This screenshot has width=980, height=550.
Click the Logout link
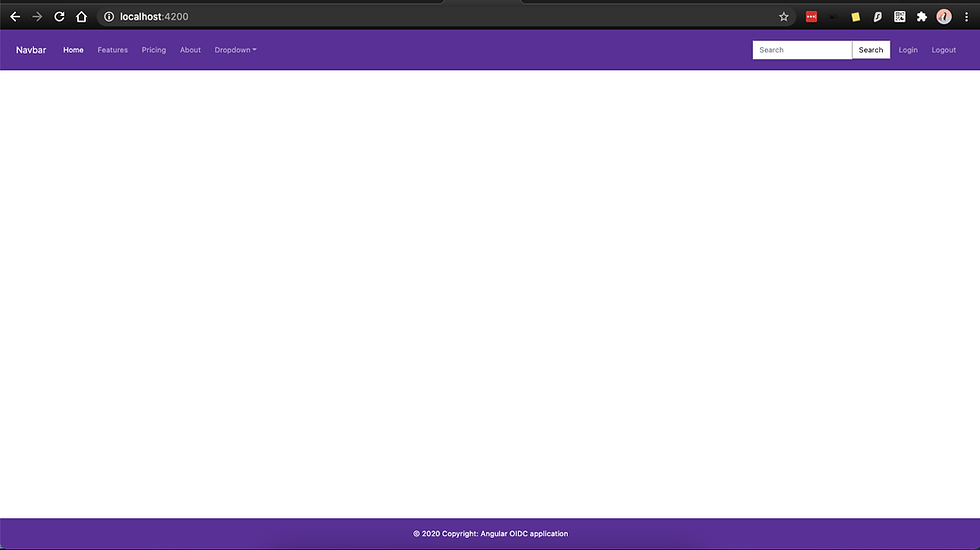944,50
